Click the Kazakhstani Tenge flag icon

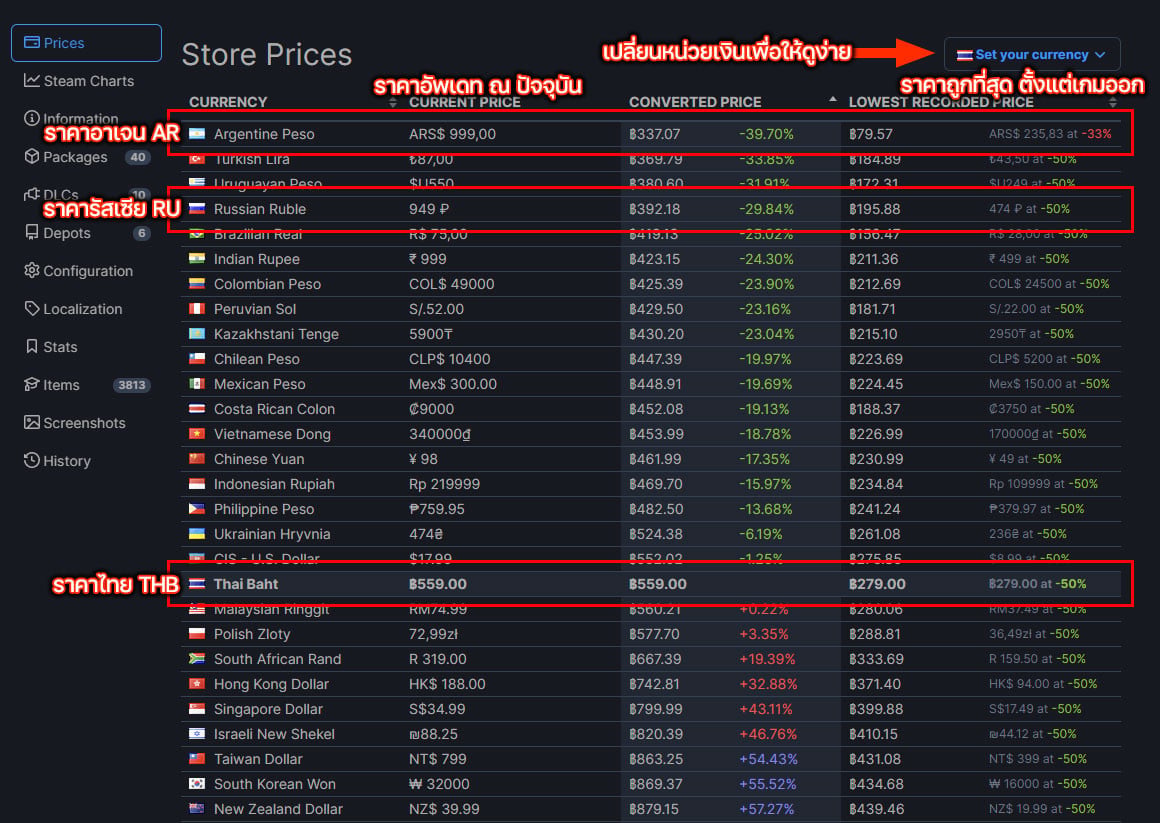(197, 334)
